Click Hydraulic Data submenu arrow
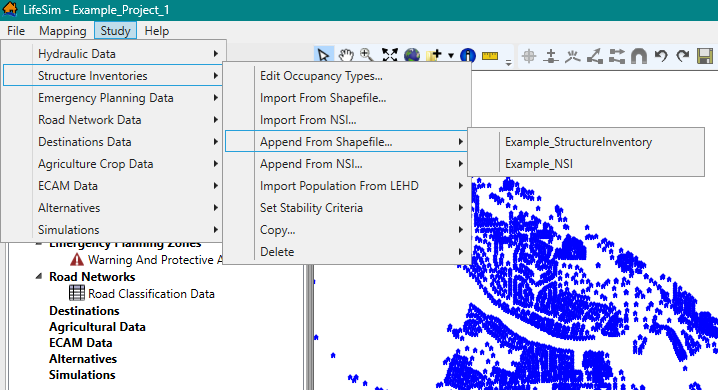The height and width of the screenshot is (390, 718). coord(216,54)
